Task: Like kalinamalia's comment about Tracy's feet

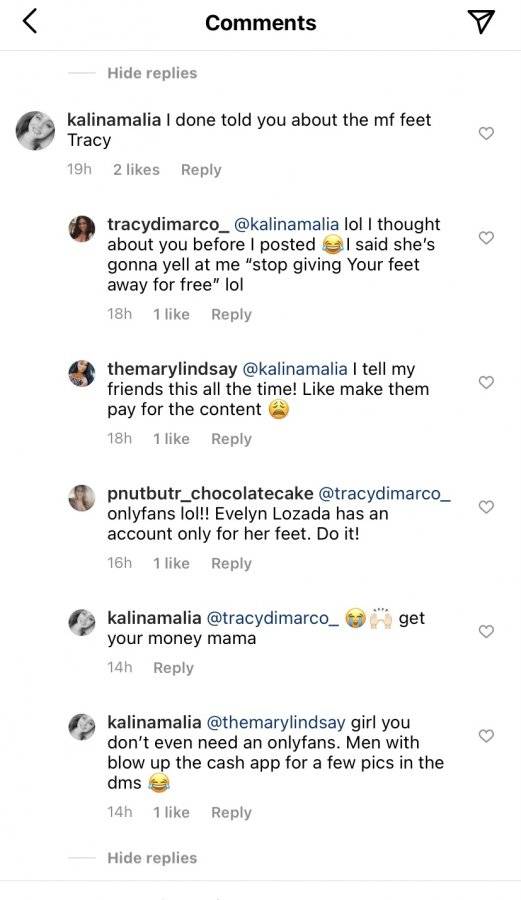Action: [x=486, y=133]
